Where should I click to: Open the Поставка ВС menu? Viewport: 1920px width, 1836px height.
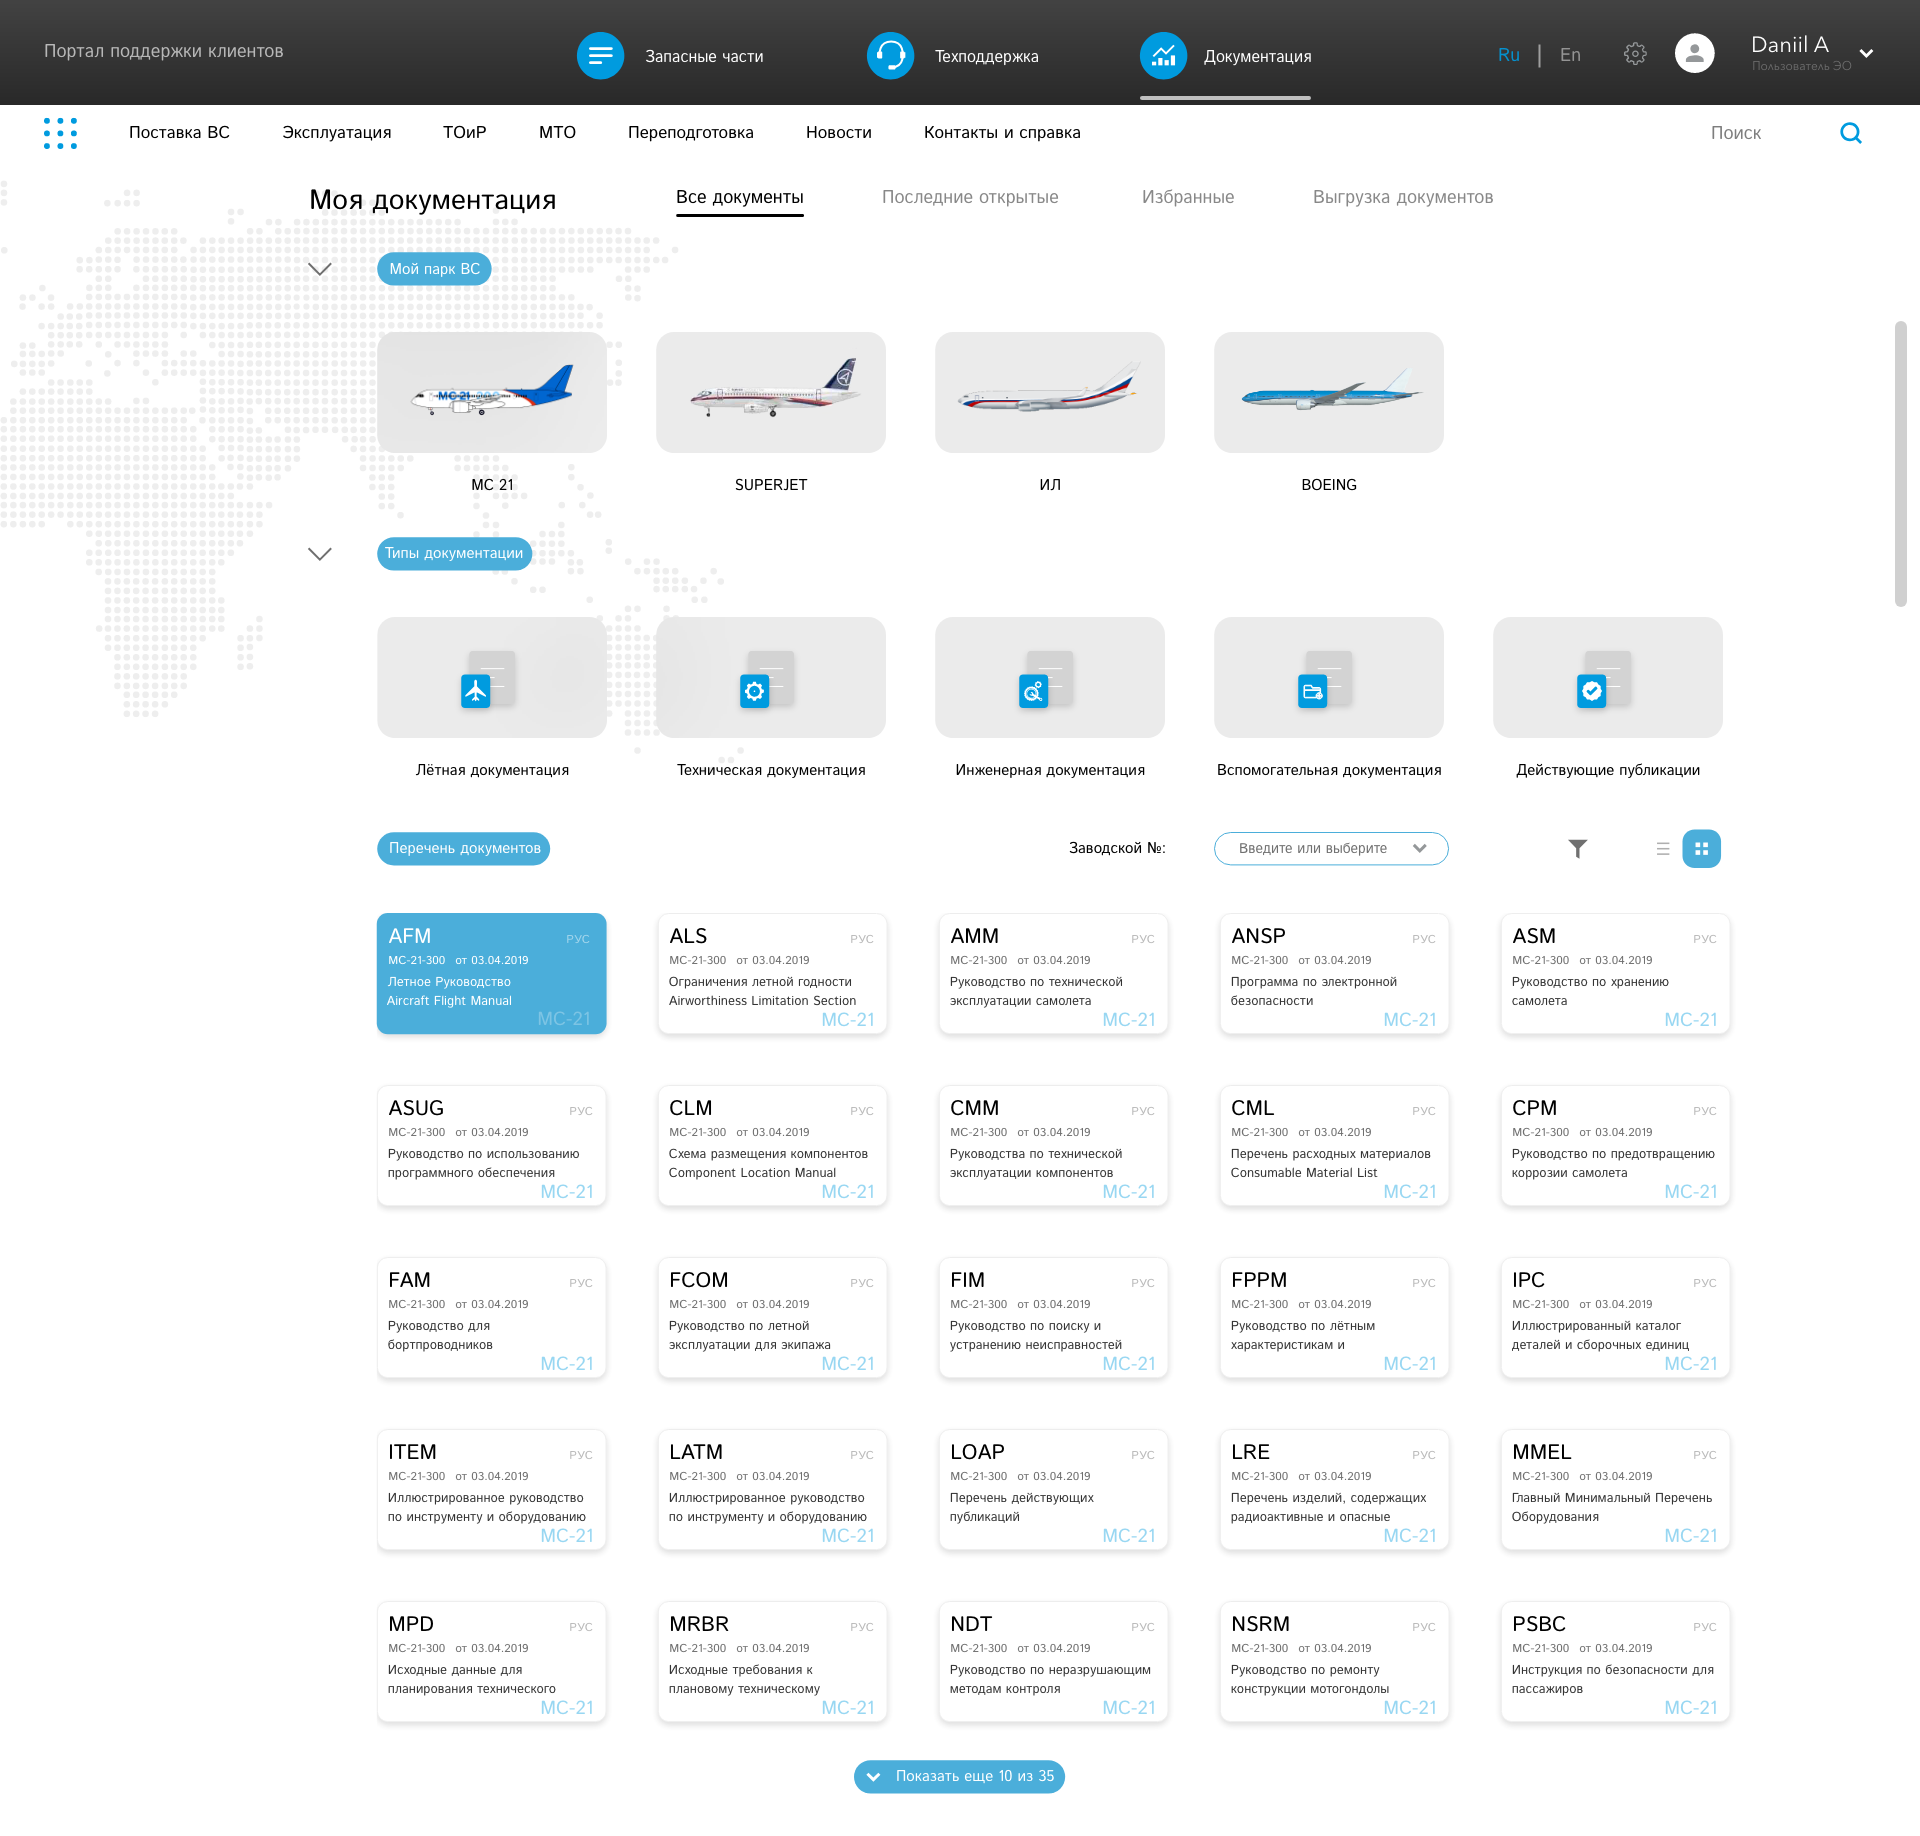(x=179, y=132)
